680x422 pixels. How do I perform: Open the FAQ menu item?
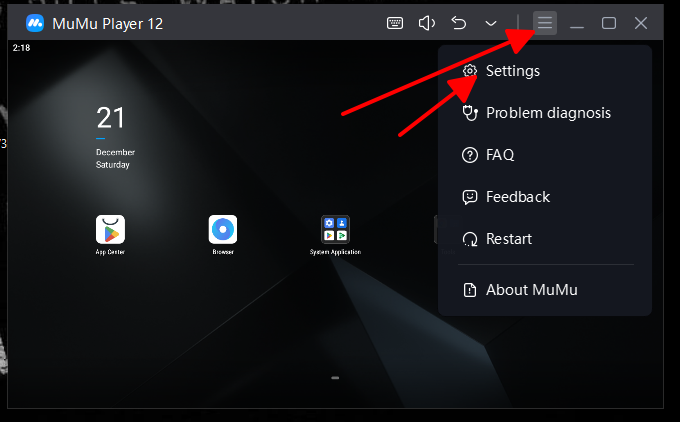[x=545, y=155]
